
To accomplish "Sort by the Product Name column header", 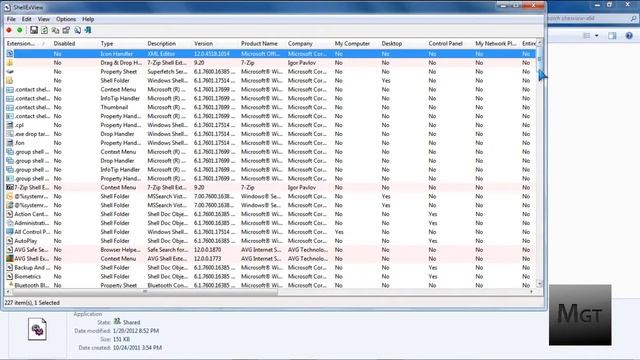I will (262, 43).
